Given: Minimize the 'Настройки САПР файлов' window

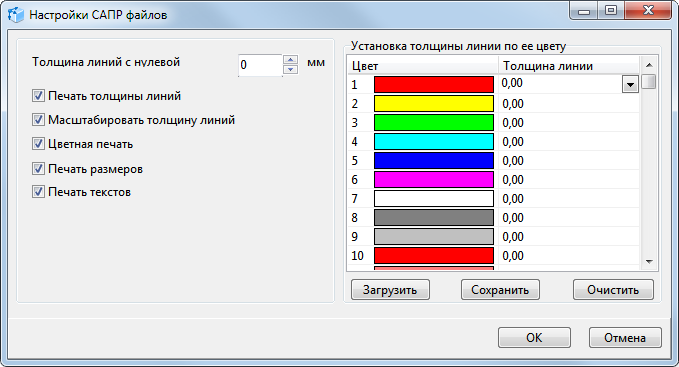Looking at the screenshot, I should tap(584, 11).
